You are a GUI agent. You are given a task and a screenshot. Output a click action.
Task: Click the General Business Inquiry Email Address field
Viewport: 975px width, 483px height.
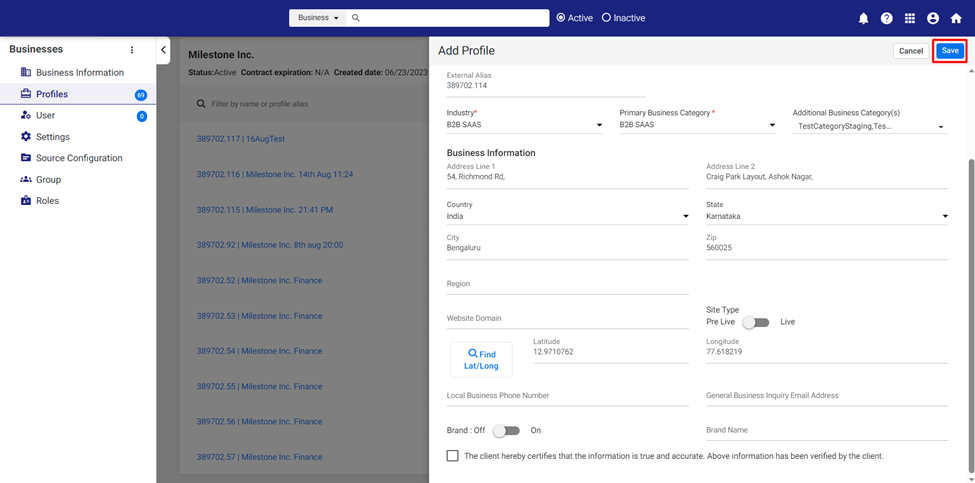(827, 396)
